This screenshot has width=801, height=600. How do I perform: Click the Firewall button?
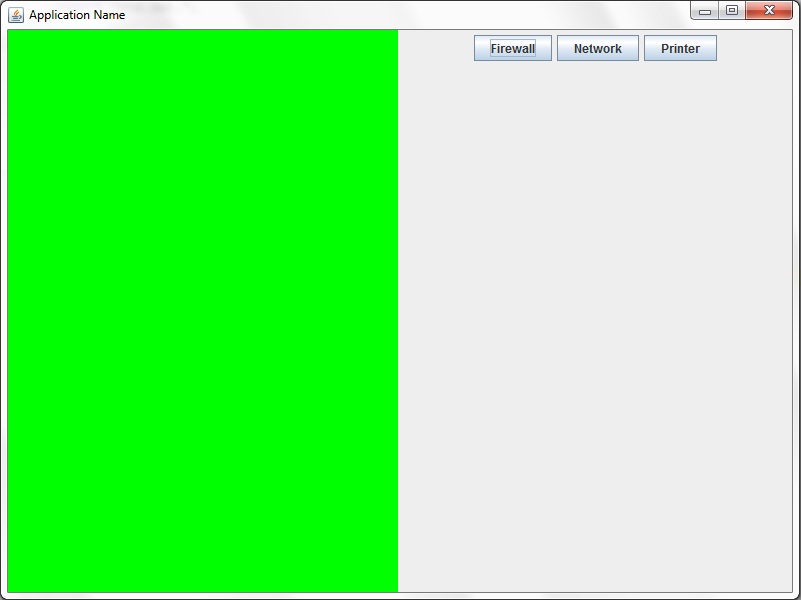pos(512,47)
